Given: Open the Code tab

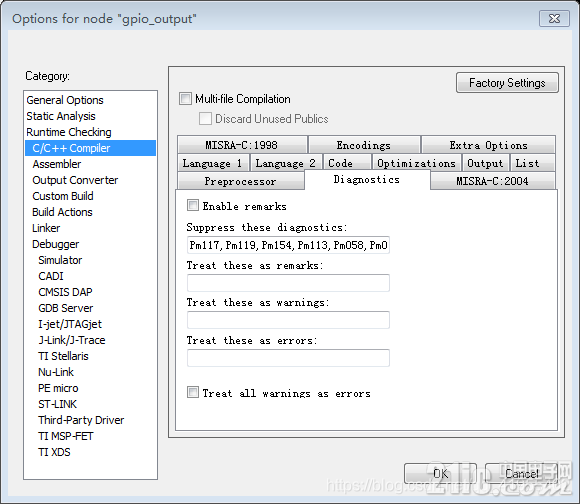Looking at the screenshot, I should click(347, 163).
